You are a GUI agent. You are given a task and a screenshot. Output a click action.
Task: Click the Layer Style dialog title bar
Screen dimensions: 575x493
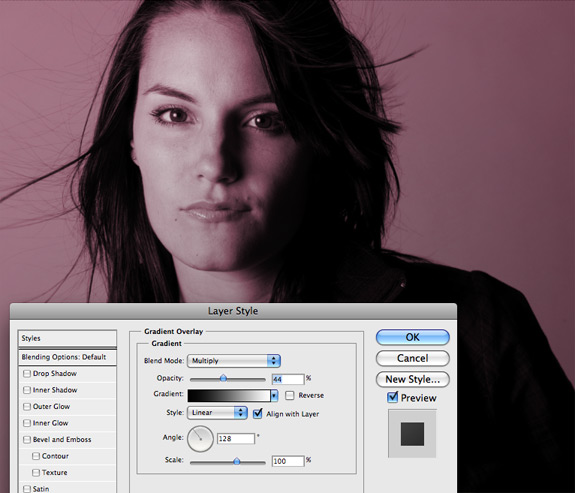pyautogui.click(x=233, y=311)
